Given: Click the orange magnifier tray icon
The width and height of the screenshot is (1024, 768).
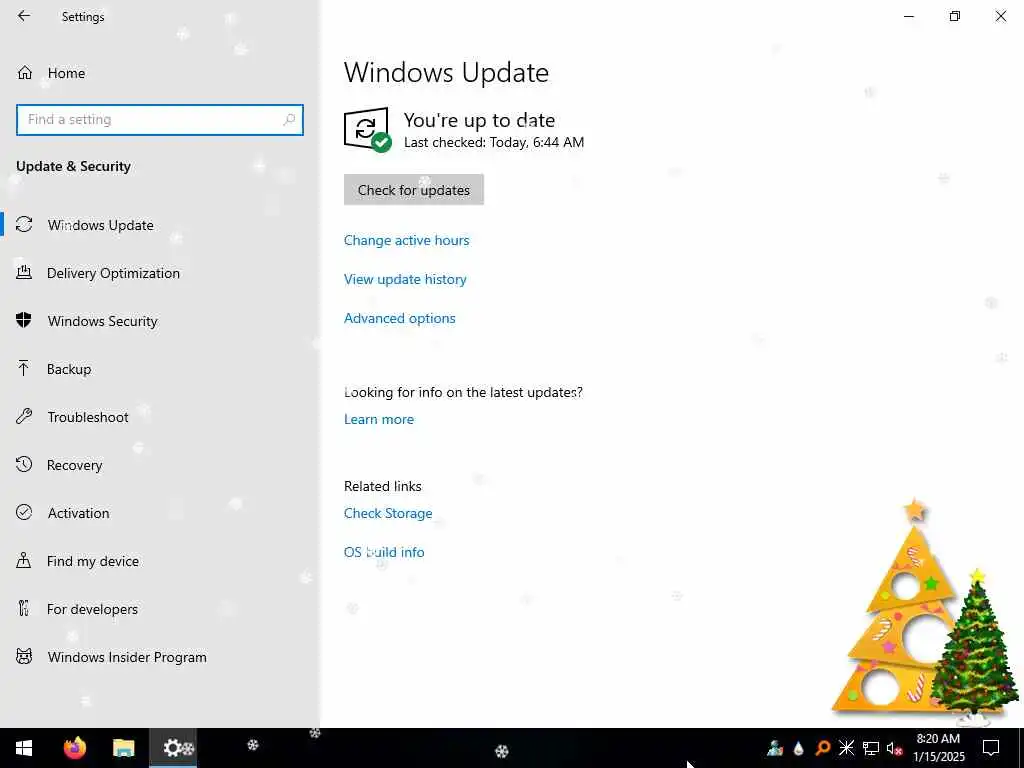Looking at the screenshot, I should tap(822, 748).
